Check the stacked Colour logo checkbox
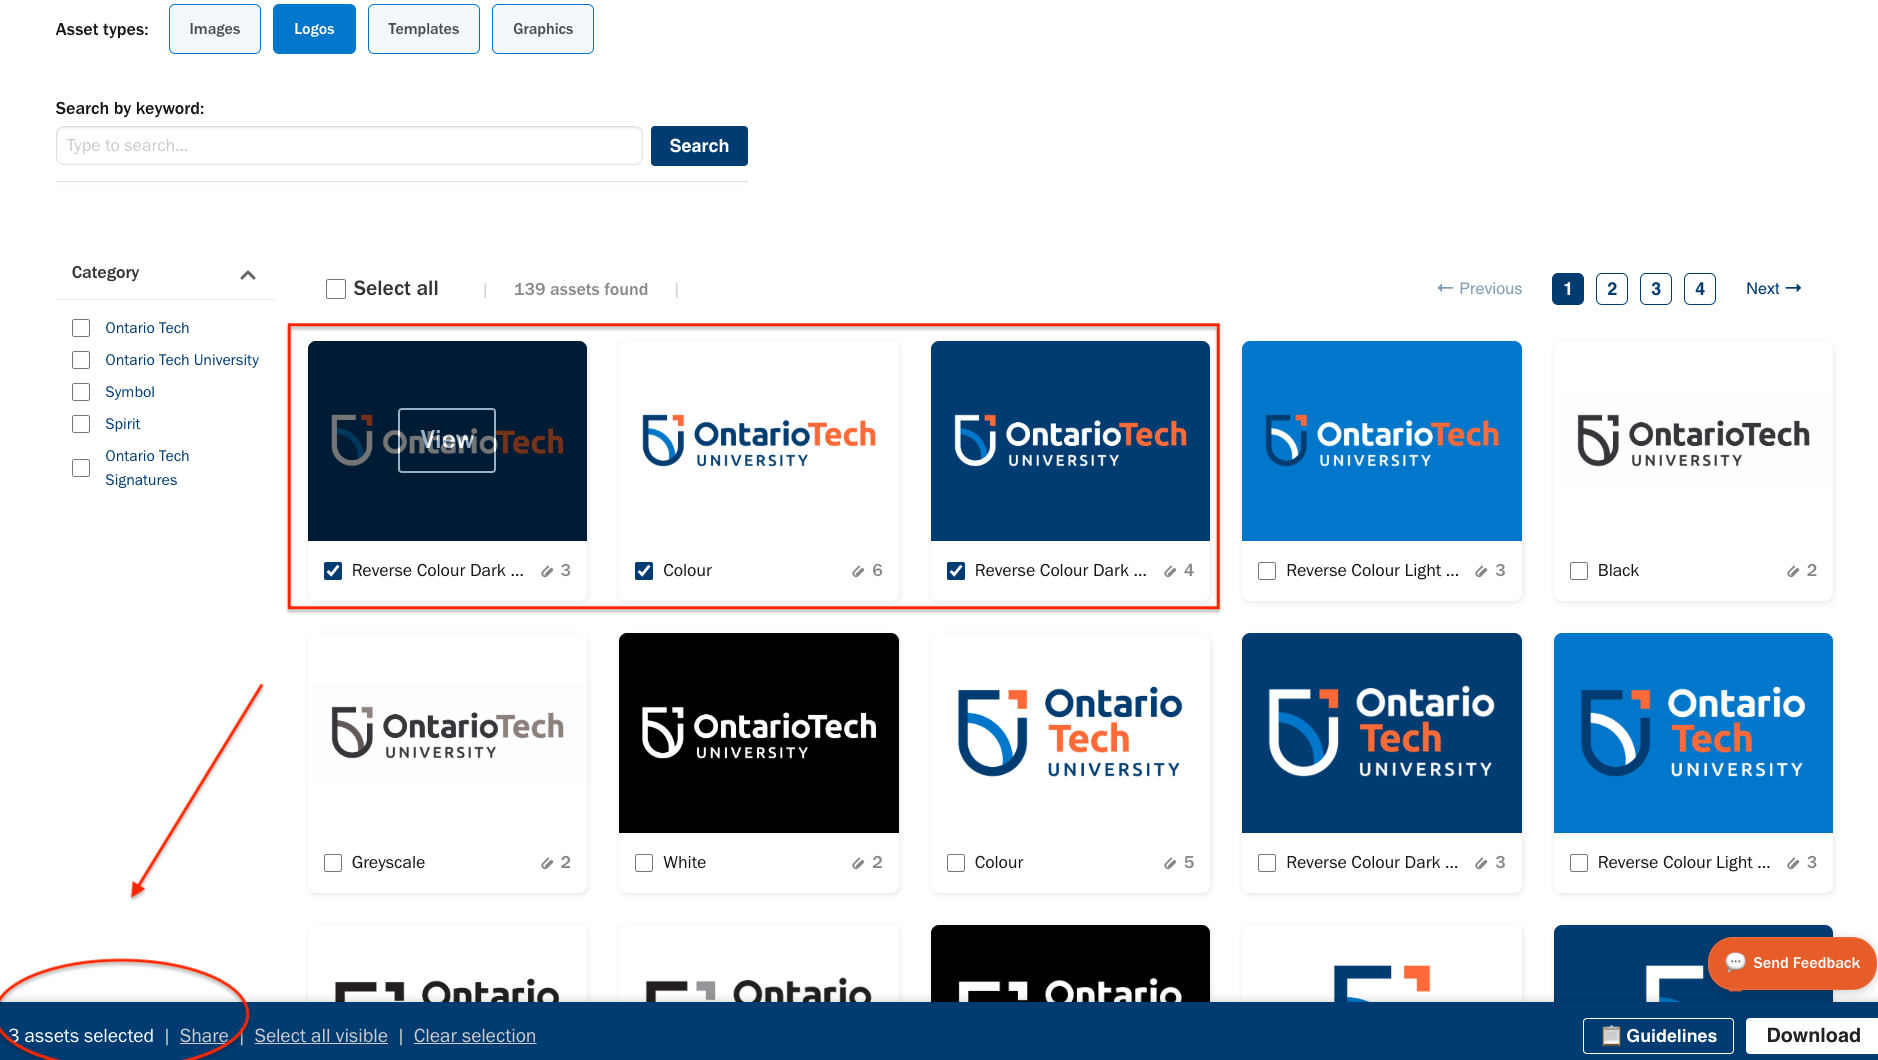 (956, 863)
